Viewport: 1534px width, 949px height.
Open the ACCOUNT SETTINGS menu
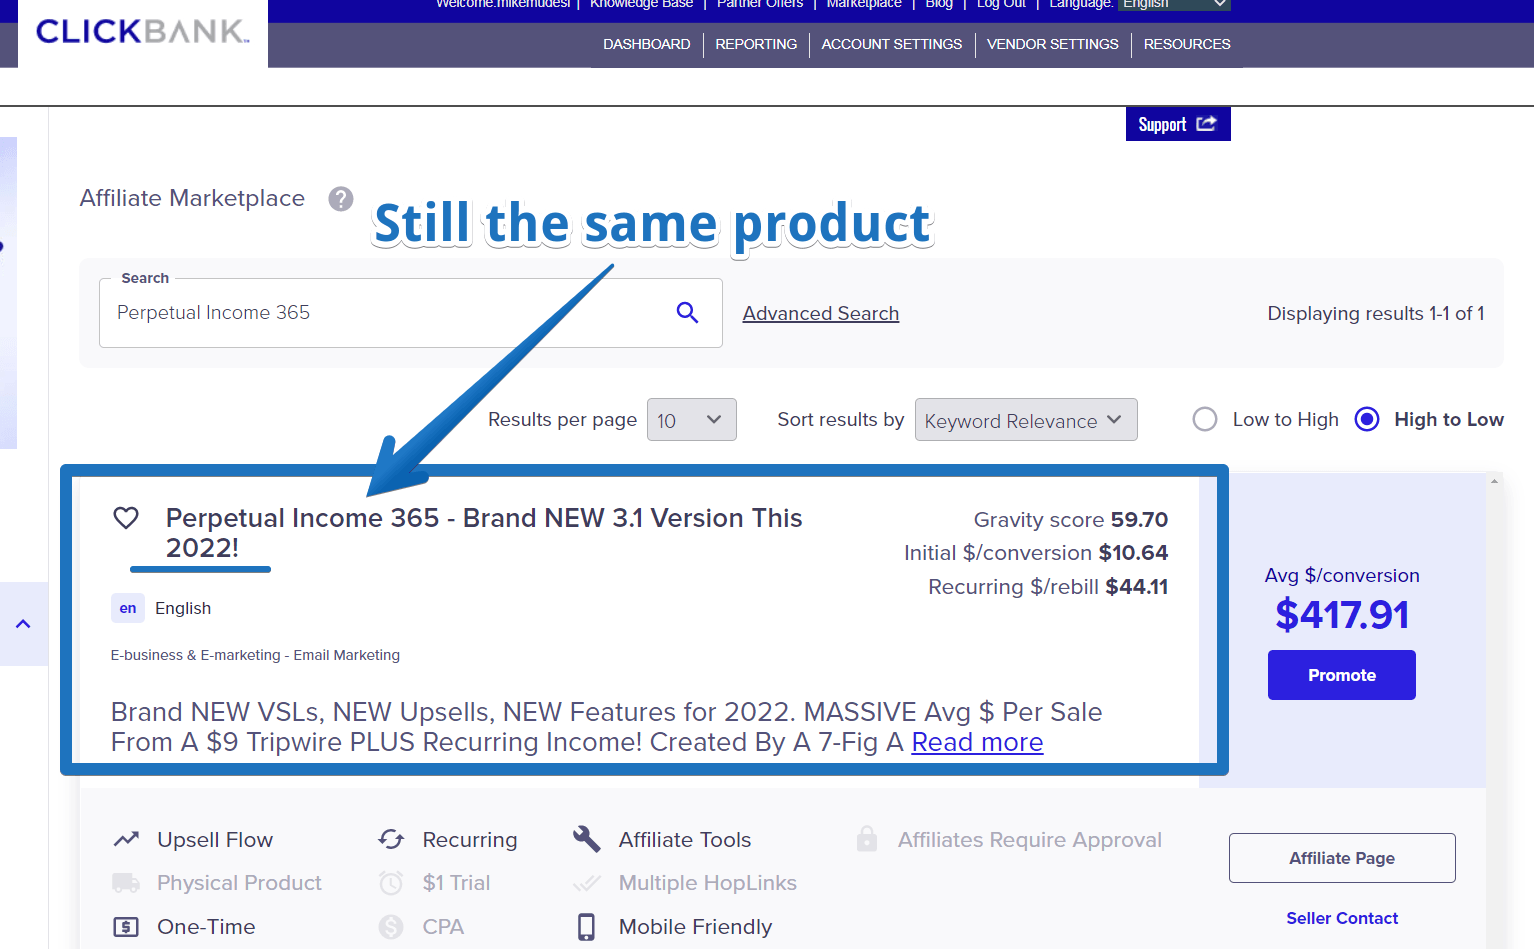pos(892,44)
